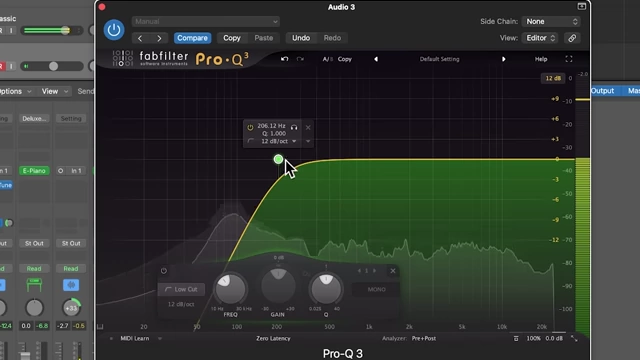Toggle full screen mode icon in Pro-Q 3

(x=569, y=59)
